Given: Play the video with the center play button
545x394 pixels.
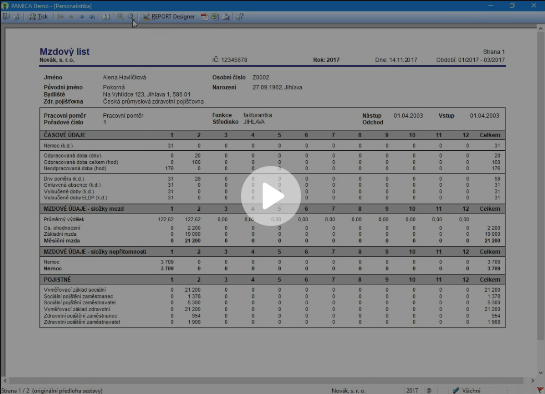Looking at the screenshot, I should pyautogui.click(x=271, y=196).
